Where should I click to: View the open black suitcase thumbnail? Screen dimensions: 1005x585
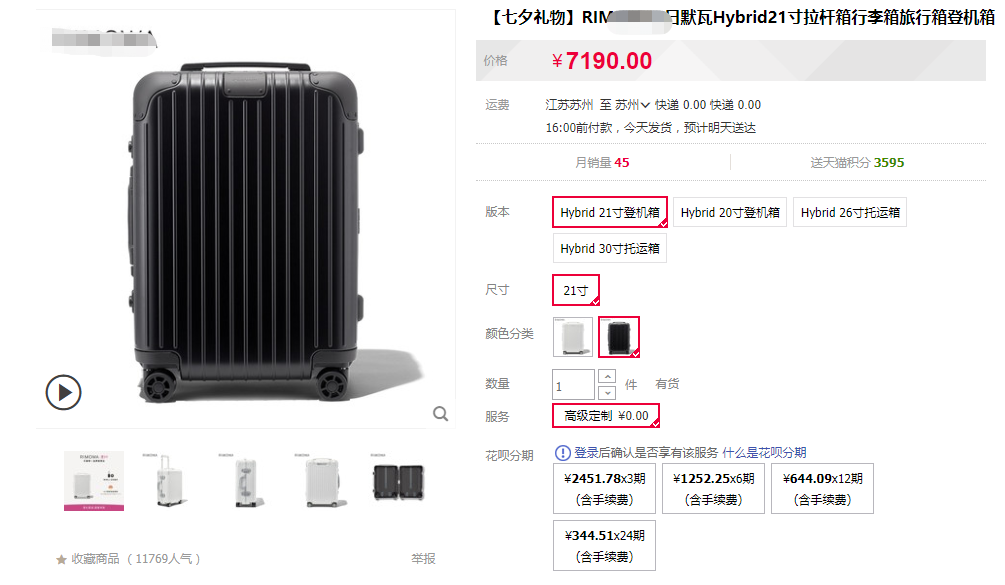398,482
